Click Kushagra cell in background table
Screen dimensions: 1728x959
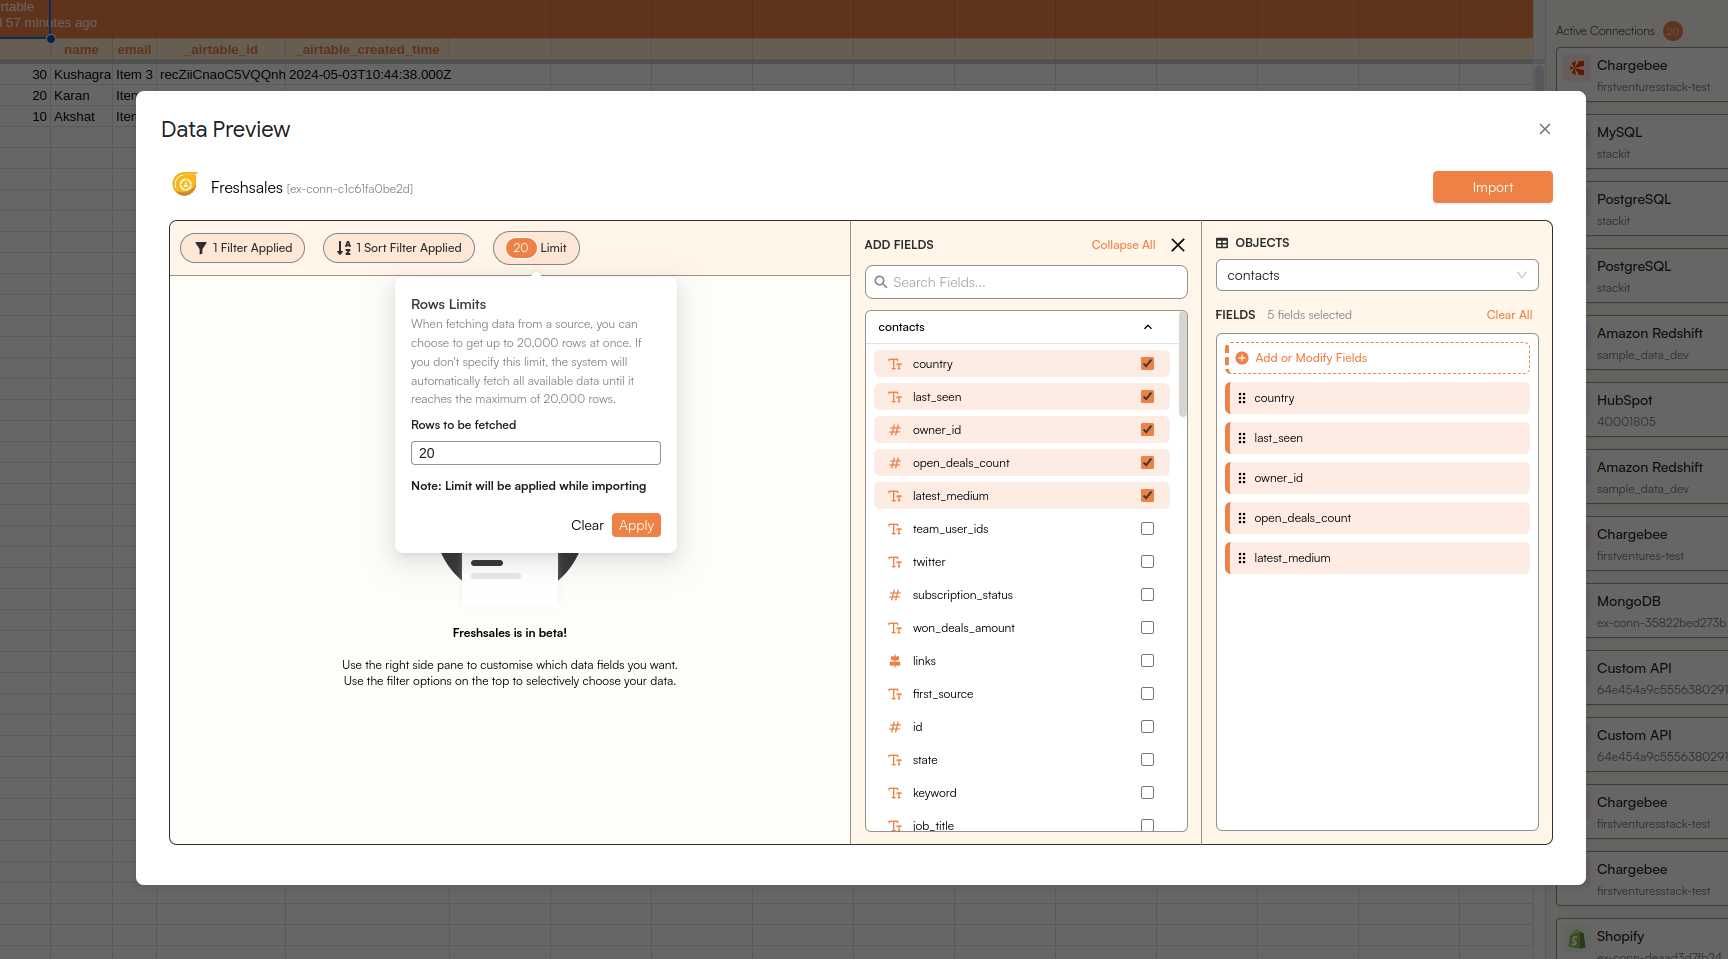(82, 75)
